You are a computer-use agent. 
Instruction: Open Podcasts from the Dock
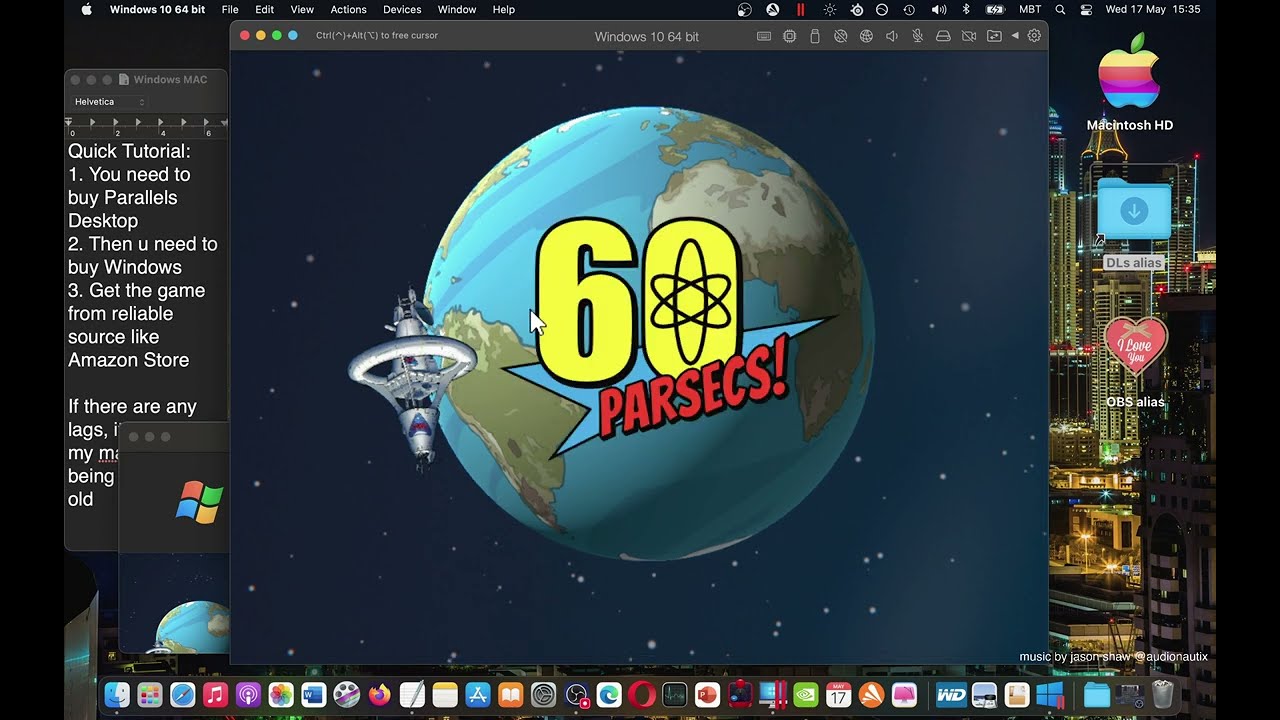(248, 694)
